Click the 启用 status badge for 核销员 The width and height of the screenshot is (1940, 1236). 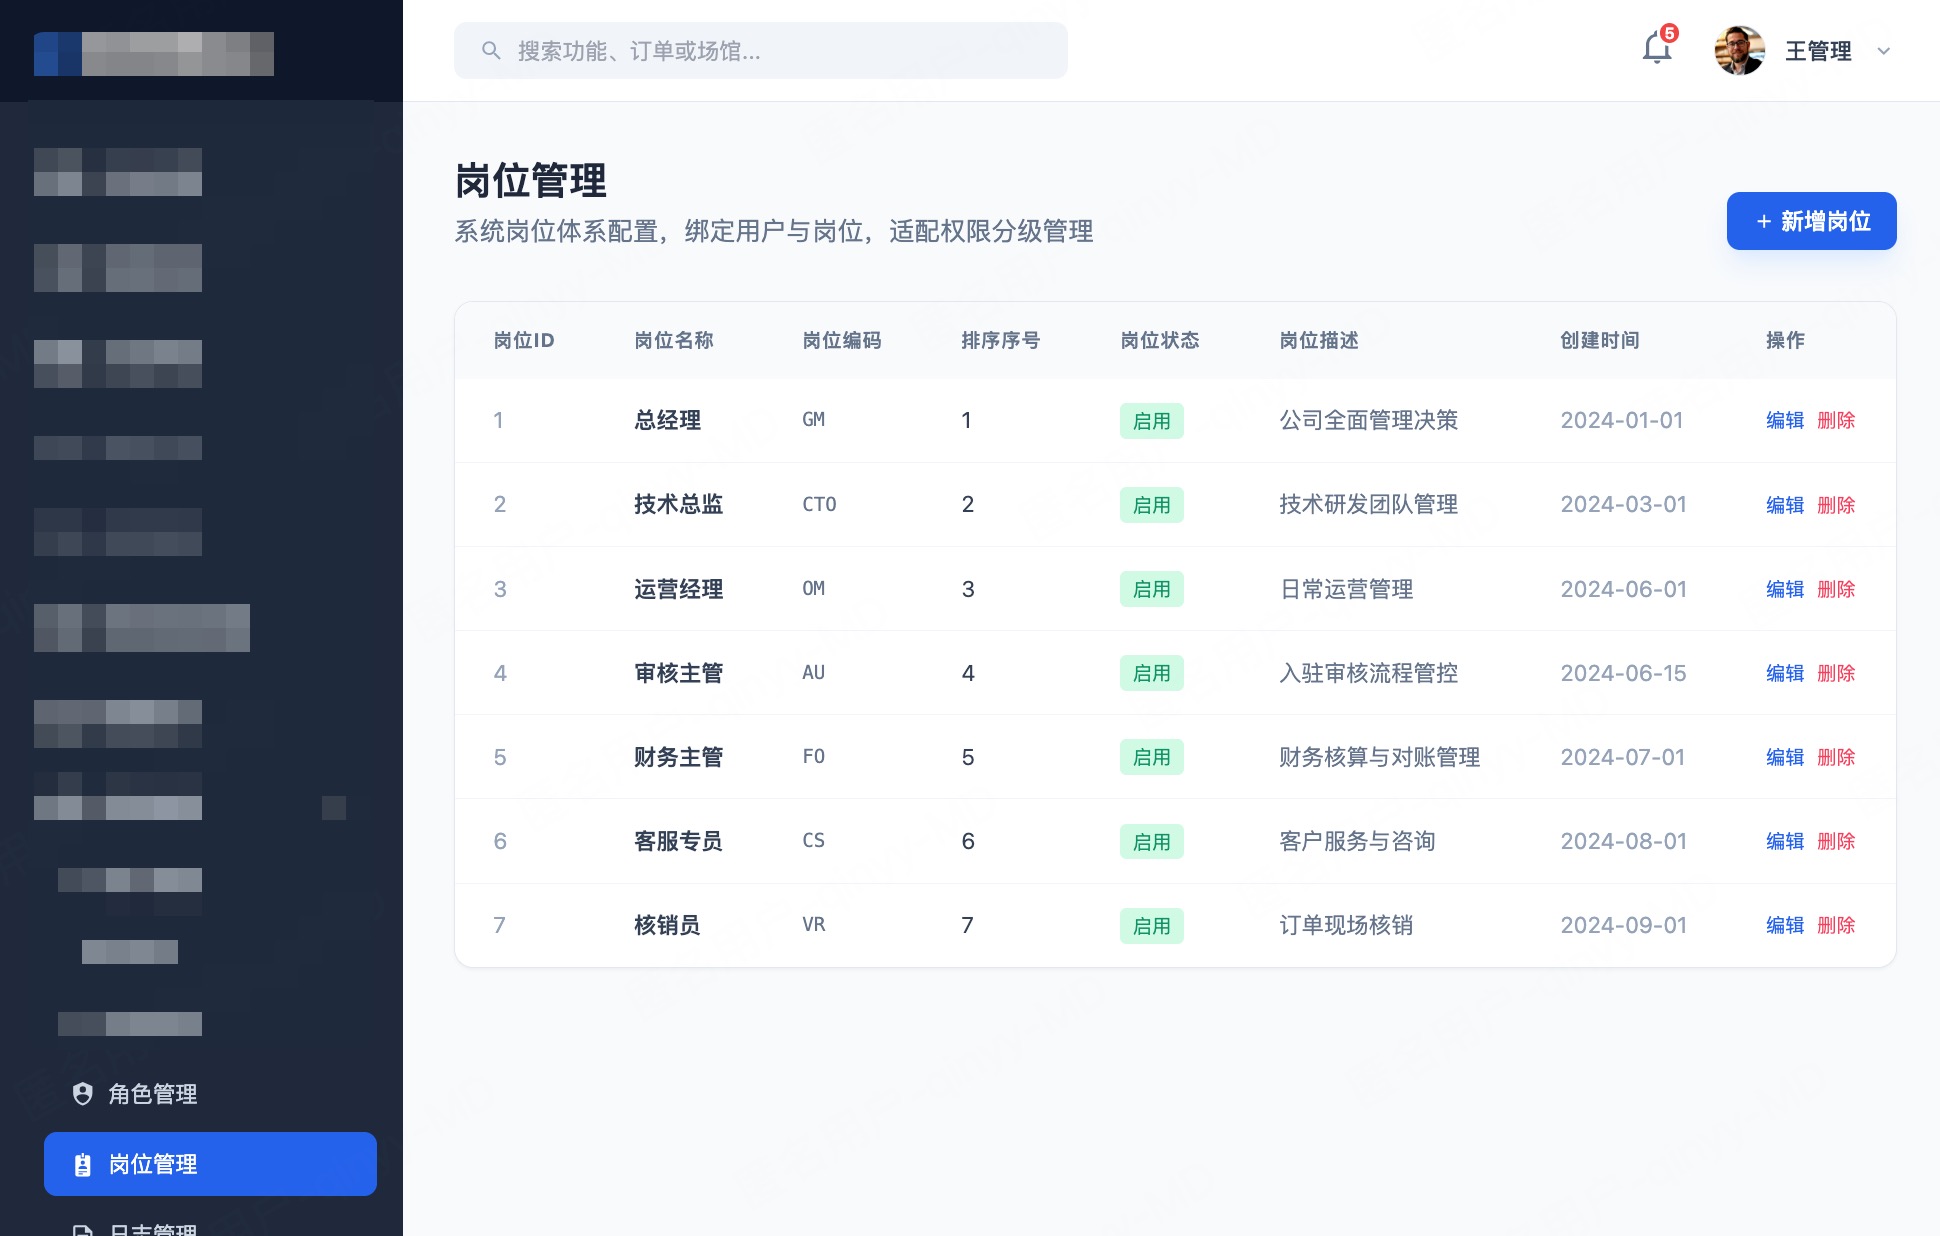click(1151, 926)
